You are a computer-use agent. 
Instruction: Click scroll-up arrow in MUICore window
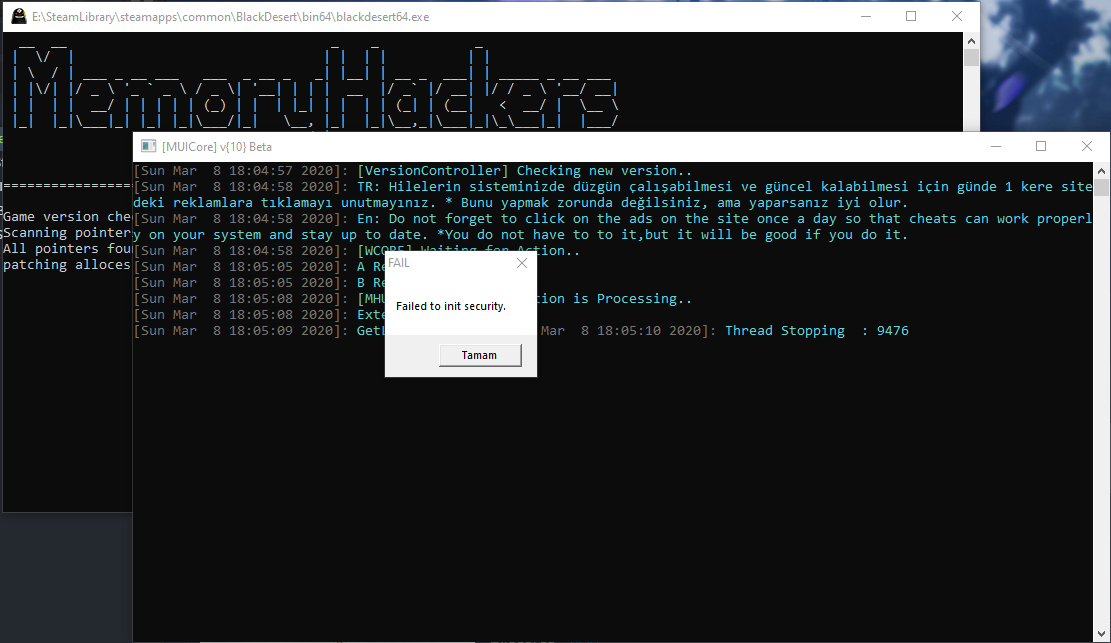[x=1101, y=171]
